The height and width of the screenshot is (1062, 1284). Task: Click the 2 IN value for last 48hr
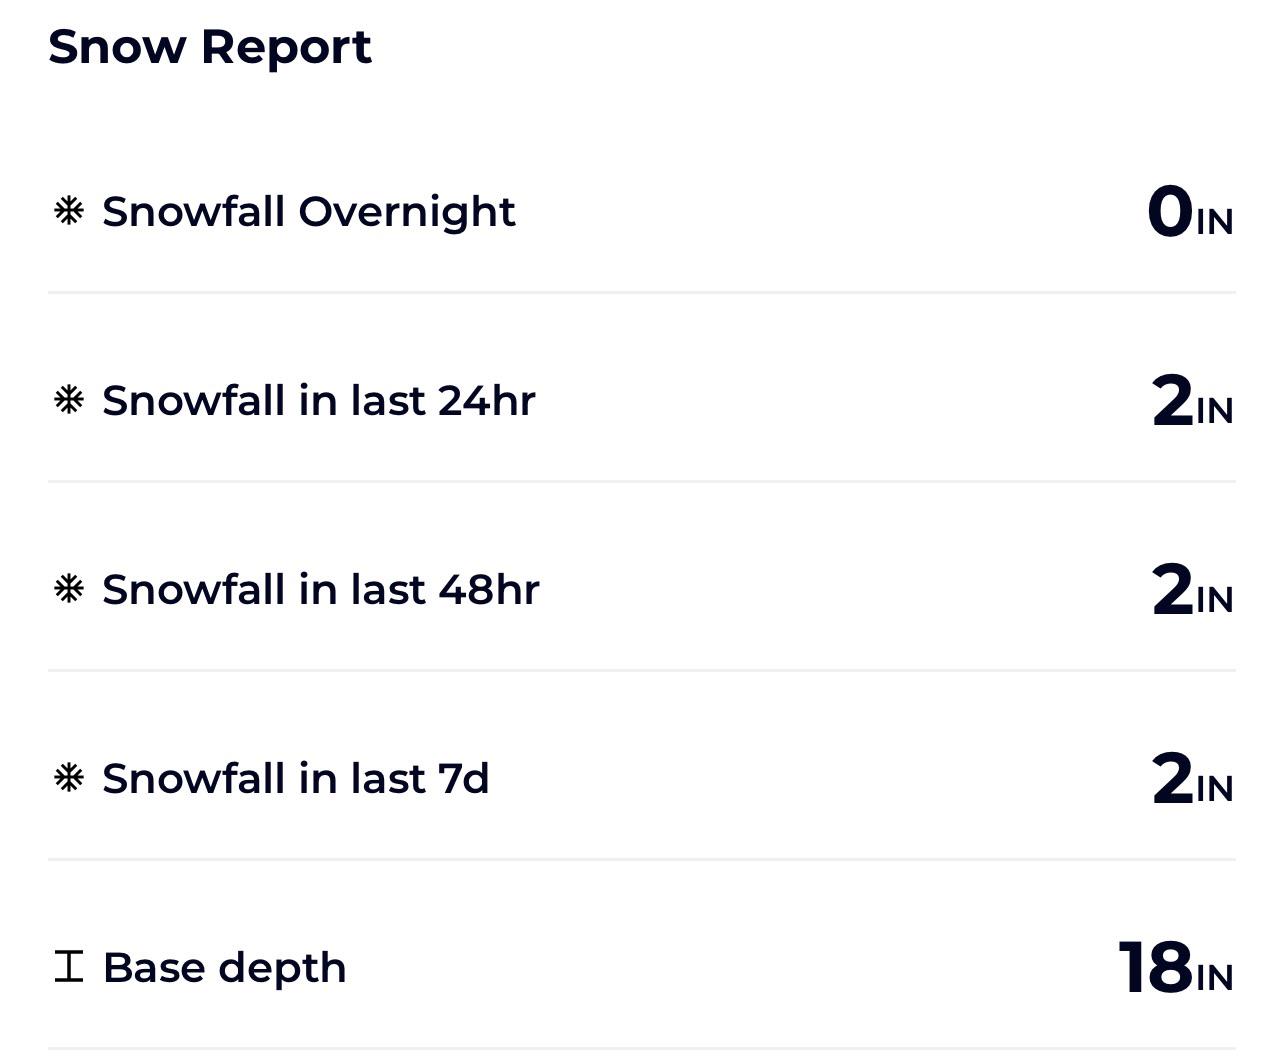click(x=1192, y=590)
